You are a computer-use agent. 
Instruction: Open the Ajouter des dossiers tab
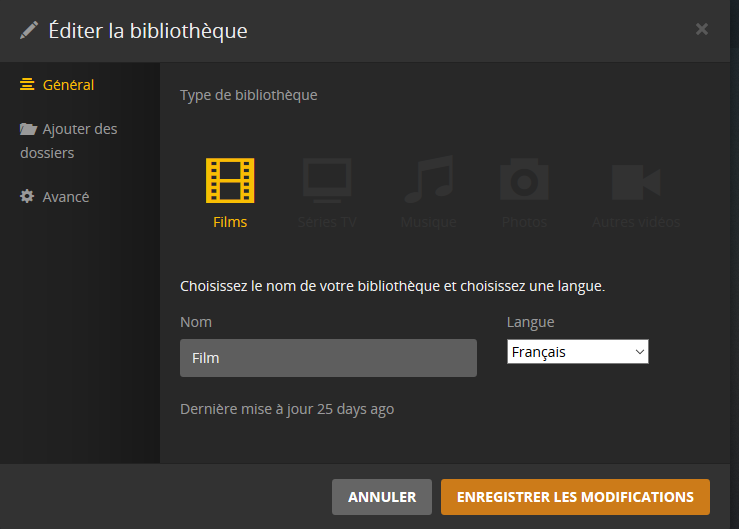(x=69, y=141)
